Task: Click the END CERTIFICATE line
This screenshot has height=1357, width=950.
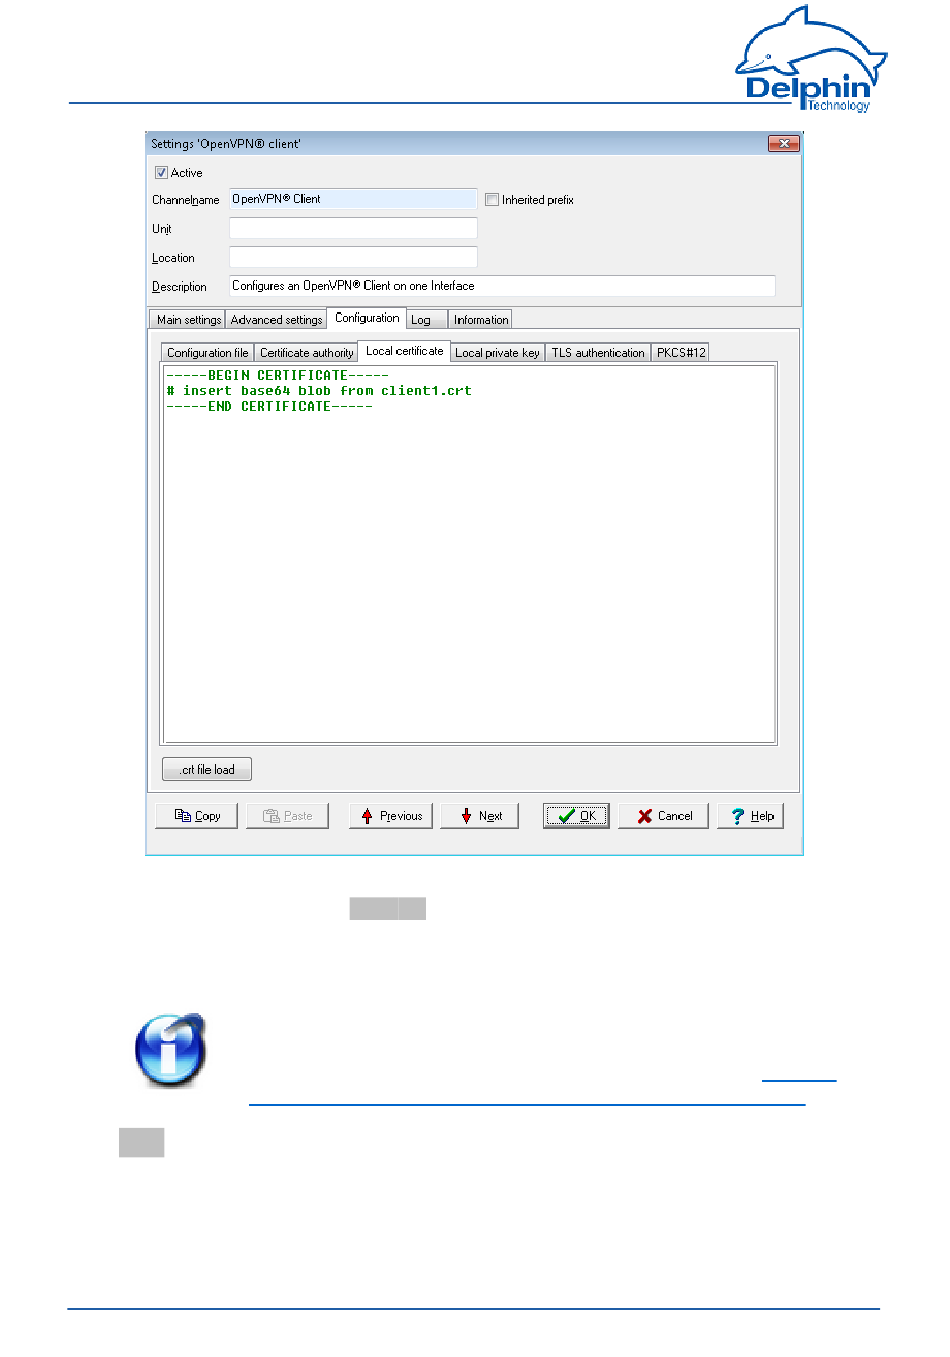Action: [x=269, y=407]
